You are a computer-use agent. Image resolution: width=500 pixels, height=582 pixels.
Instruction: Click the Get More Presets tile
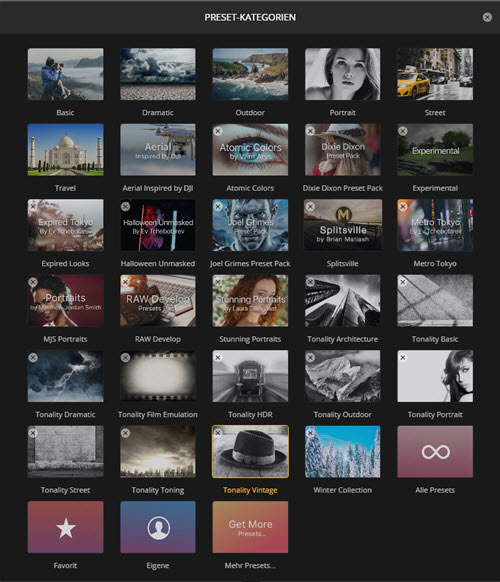[250, 527]
